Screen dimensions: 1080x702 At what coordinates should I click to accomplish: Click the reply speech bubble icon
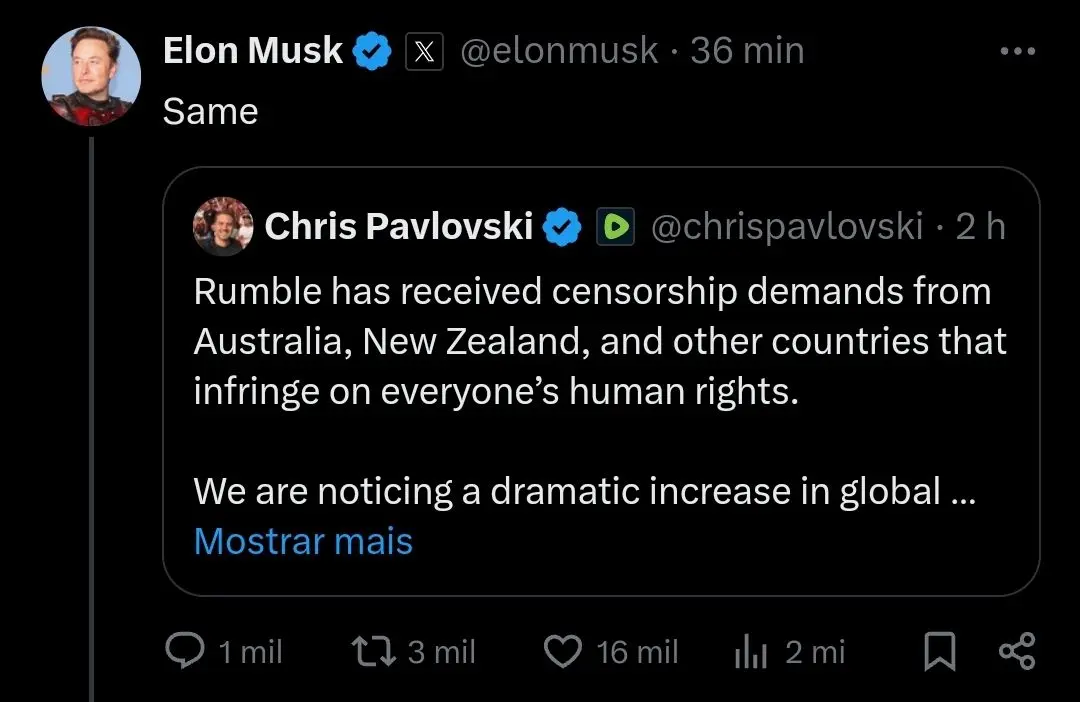point(184,652)
